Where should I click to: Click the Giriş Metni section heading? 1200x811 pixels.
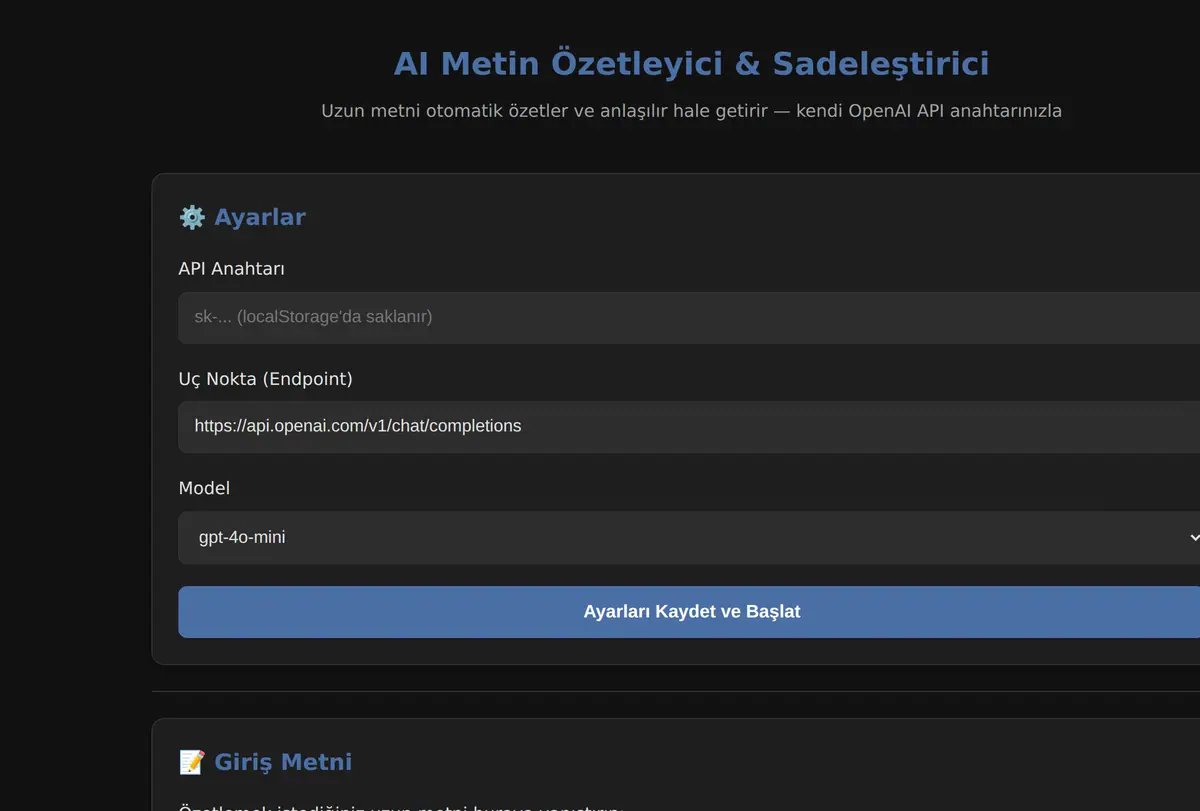click(283, 762)
